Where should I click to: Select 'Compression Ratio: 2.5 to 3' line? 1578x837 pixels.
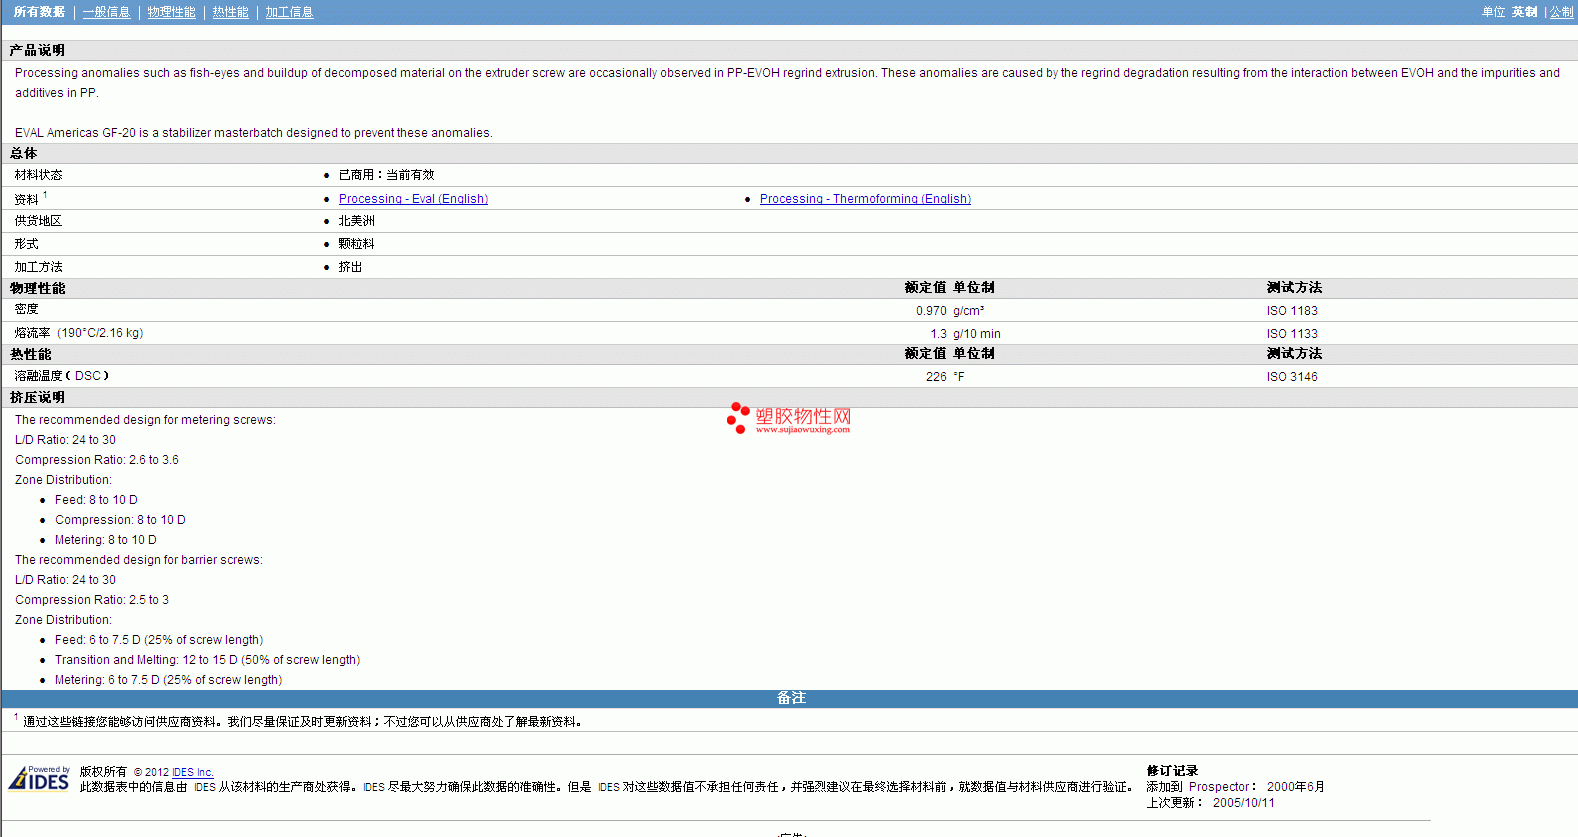pos(92,600)
